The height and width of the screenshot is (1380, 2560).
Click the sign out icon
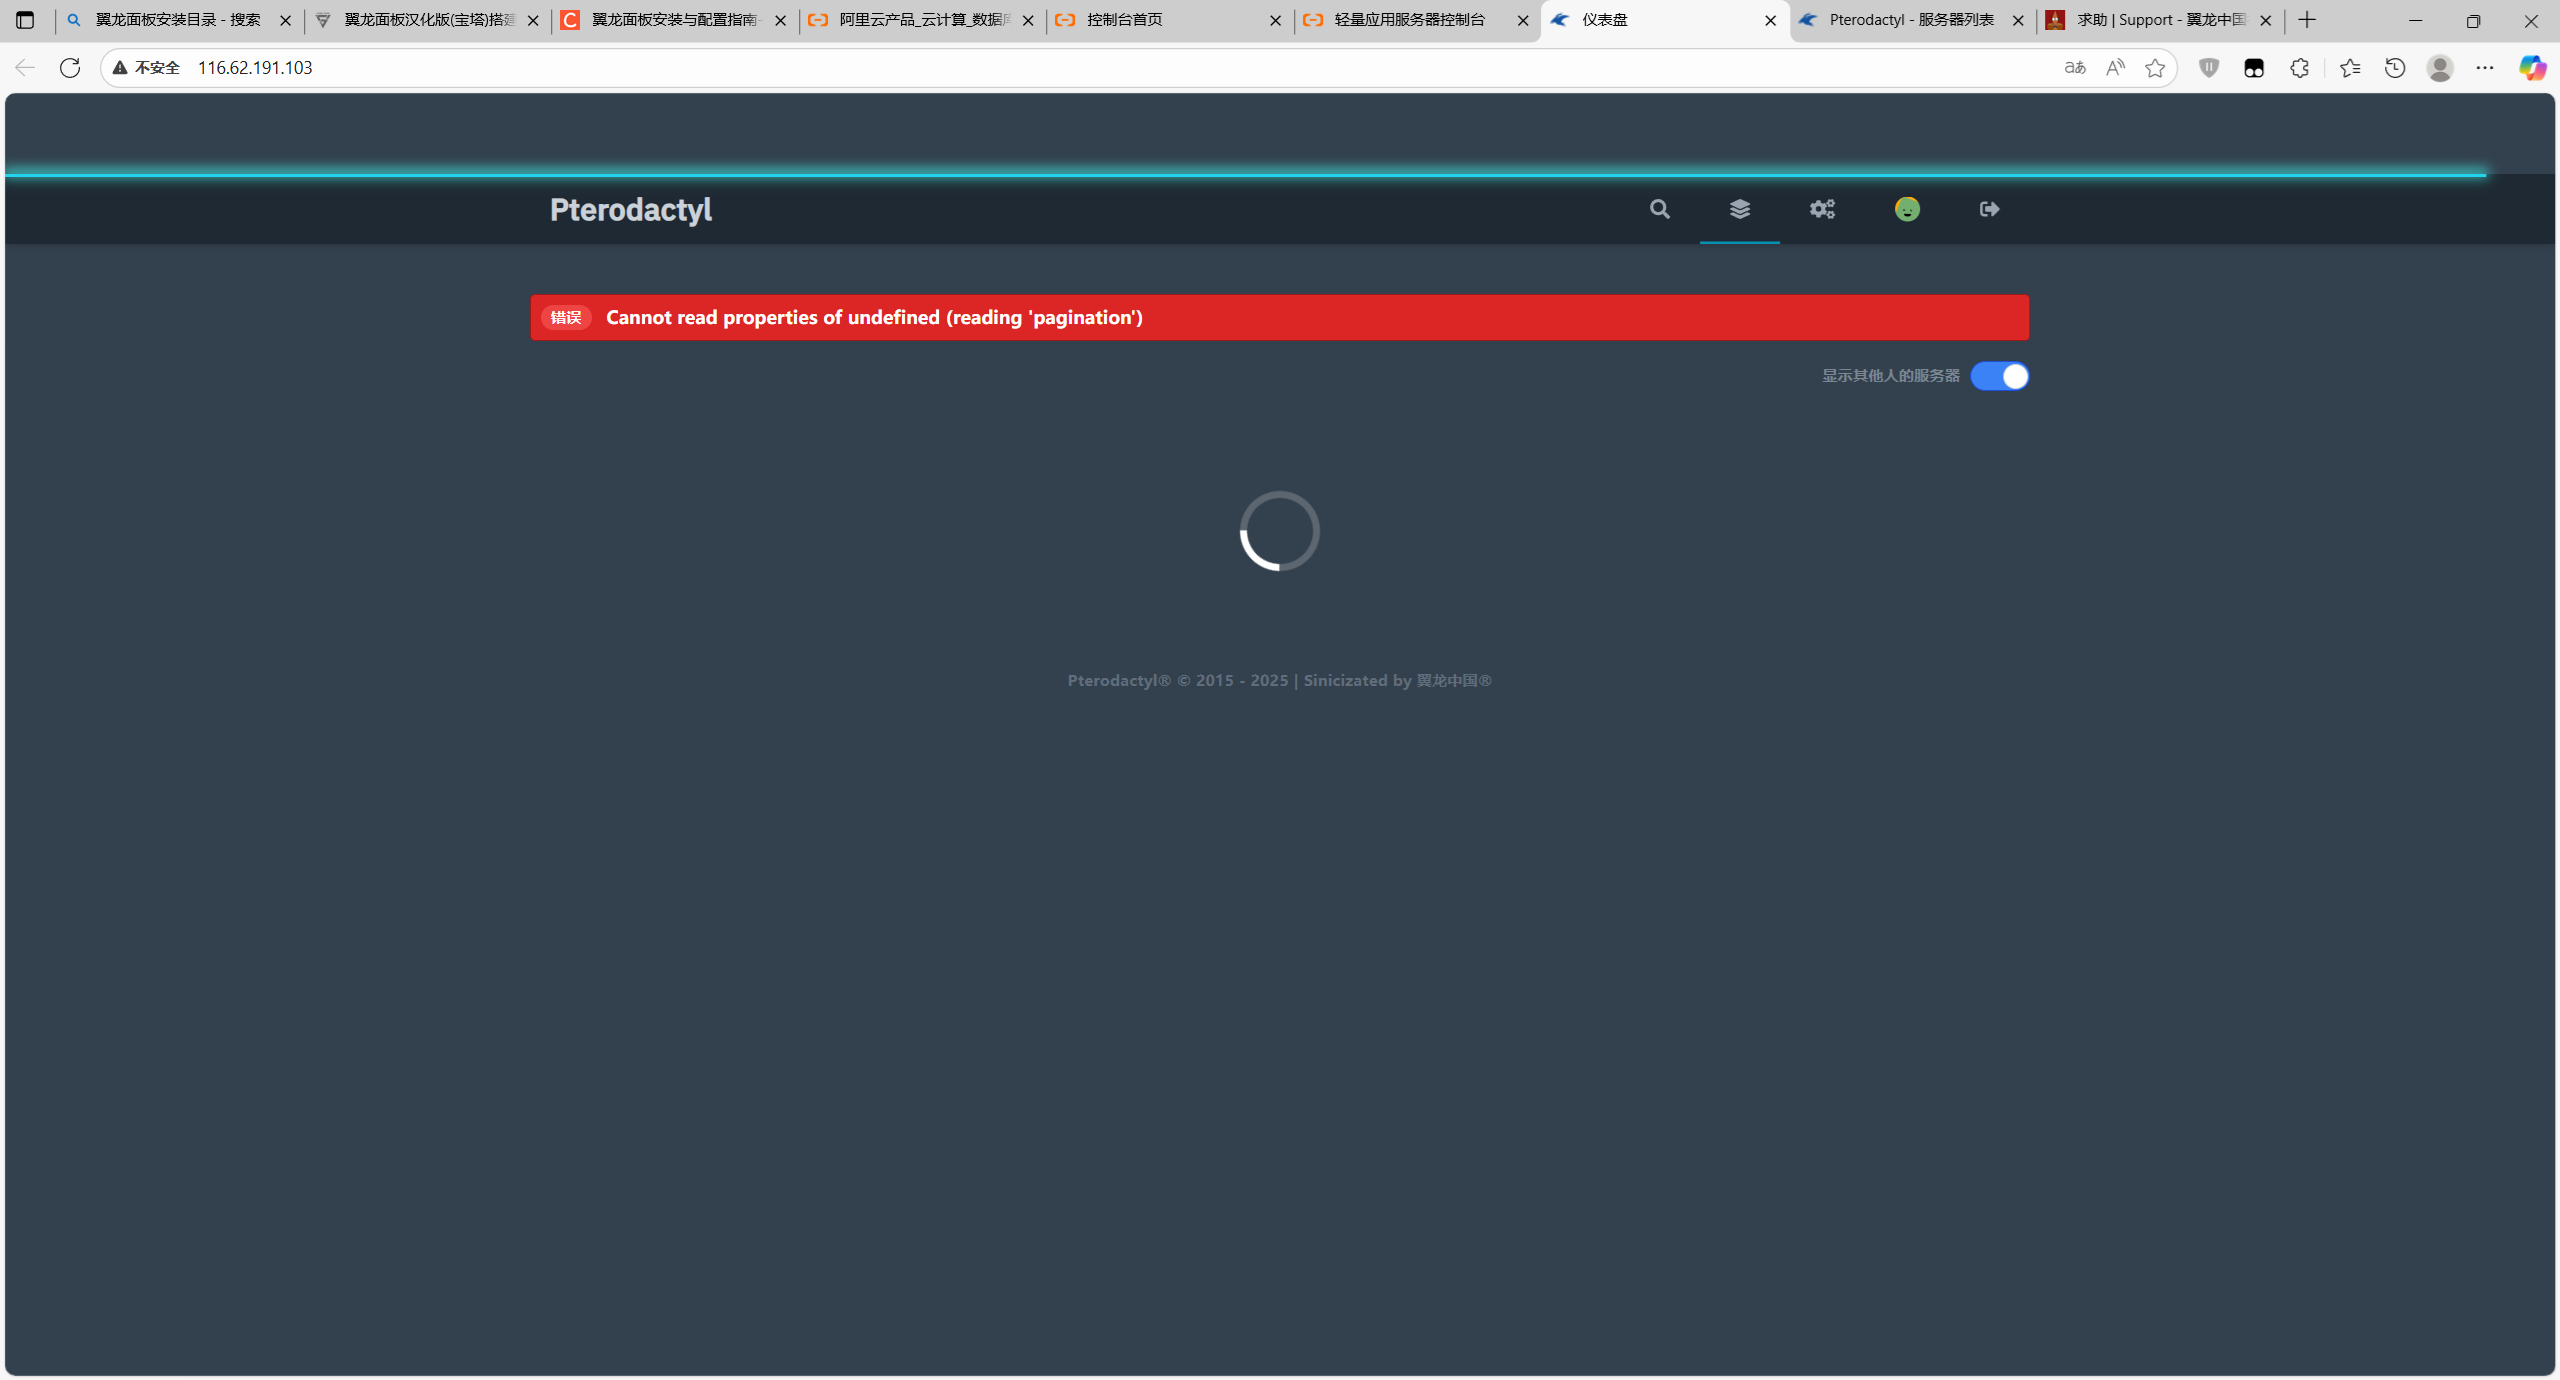pos(1989,209)
